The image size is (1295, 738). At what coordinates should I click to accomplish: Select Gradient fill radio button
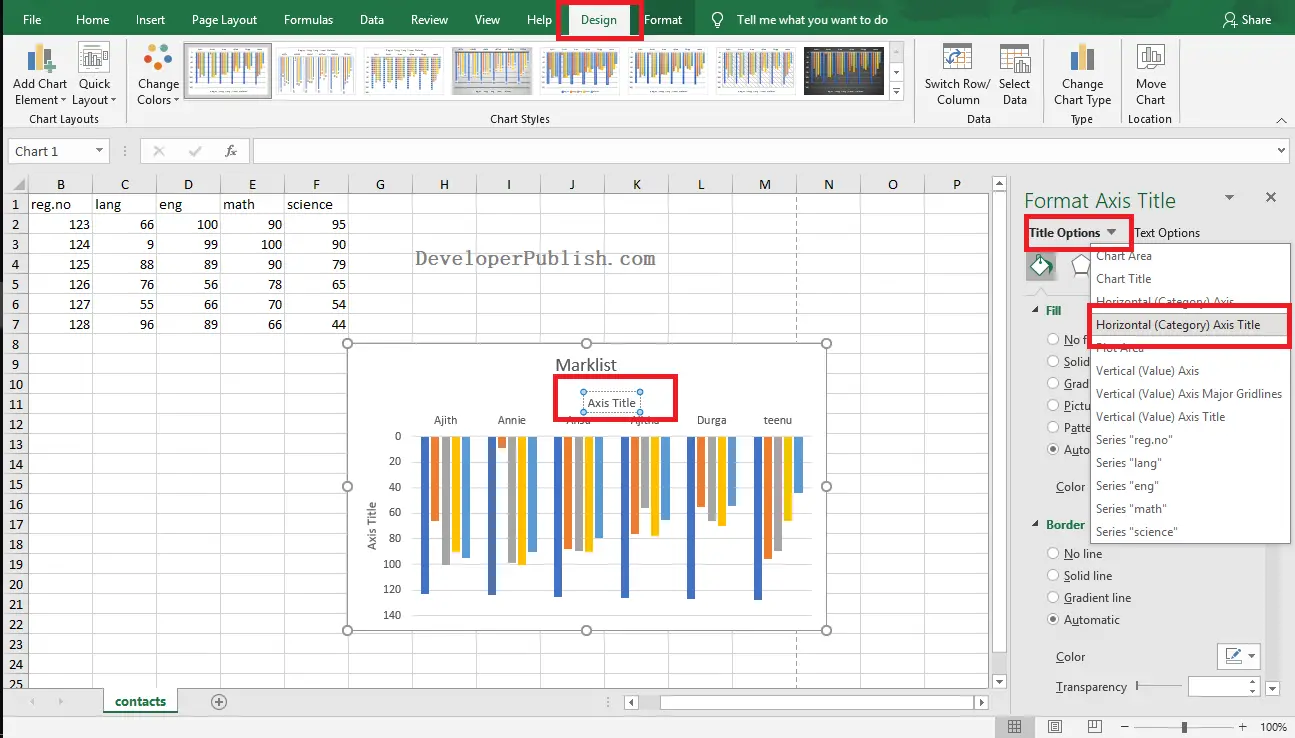pos(1052,384)
